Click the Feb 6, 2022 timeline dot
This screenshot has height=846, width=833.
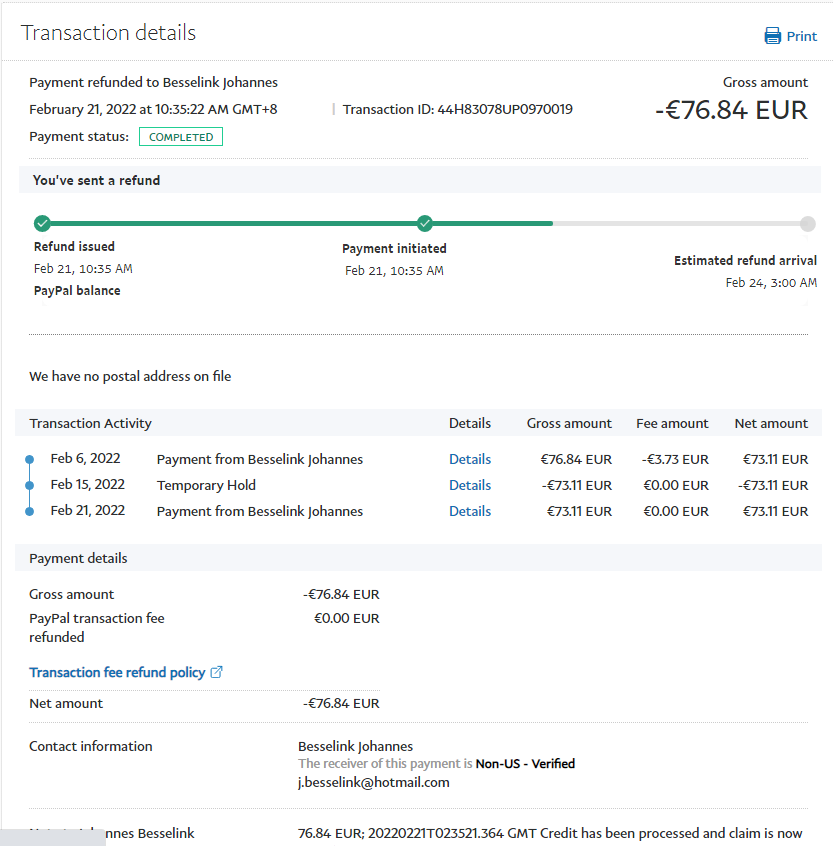click(29, 460)
